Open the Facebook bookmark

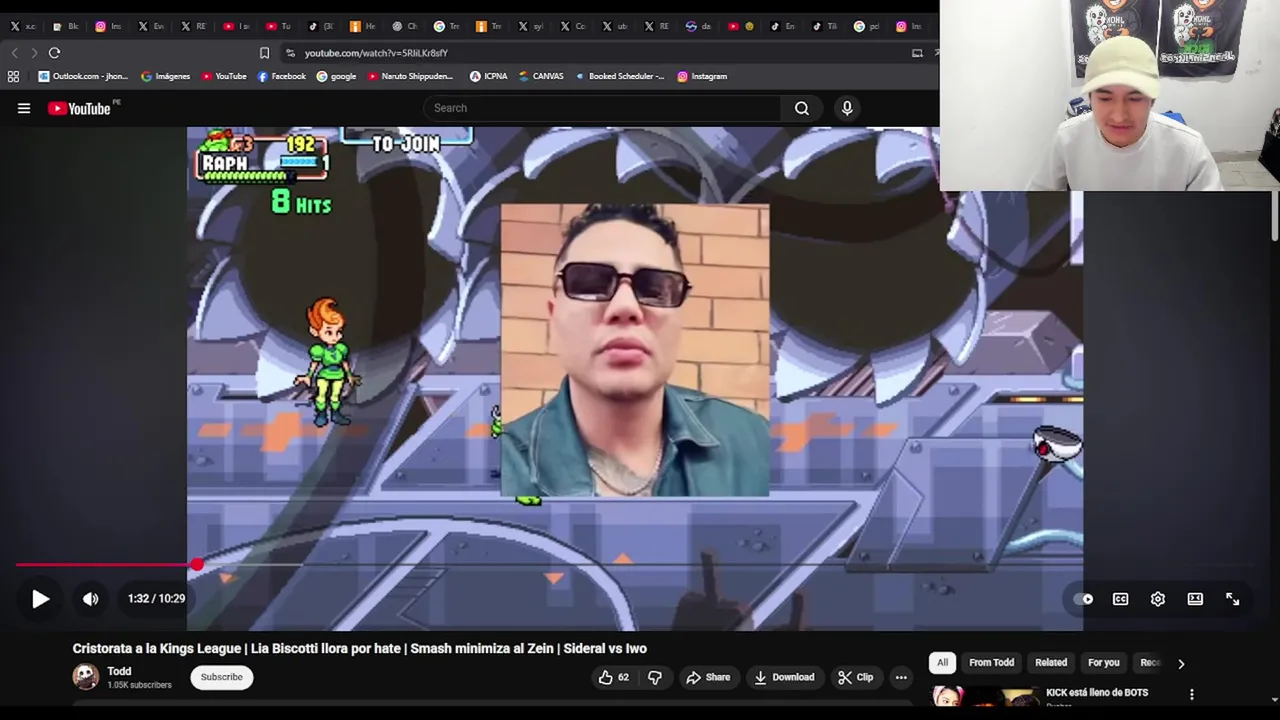(281, 76)
